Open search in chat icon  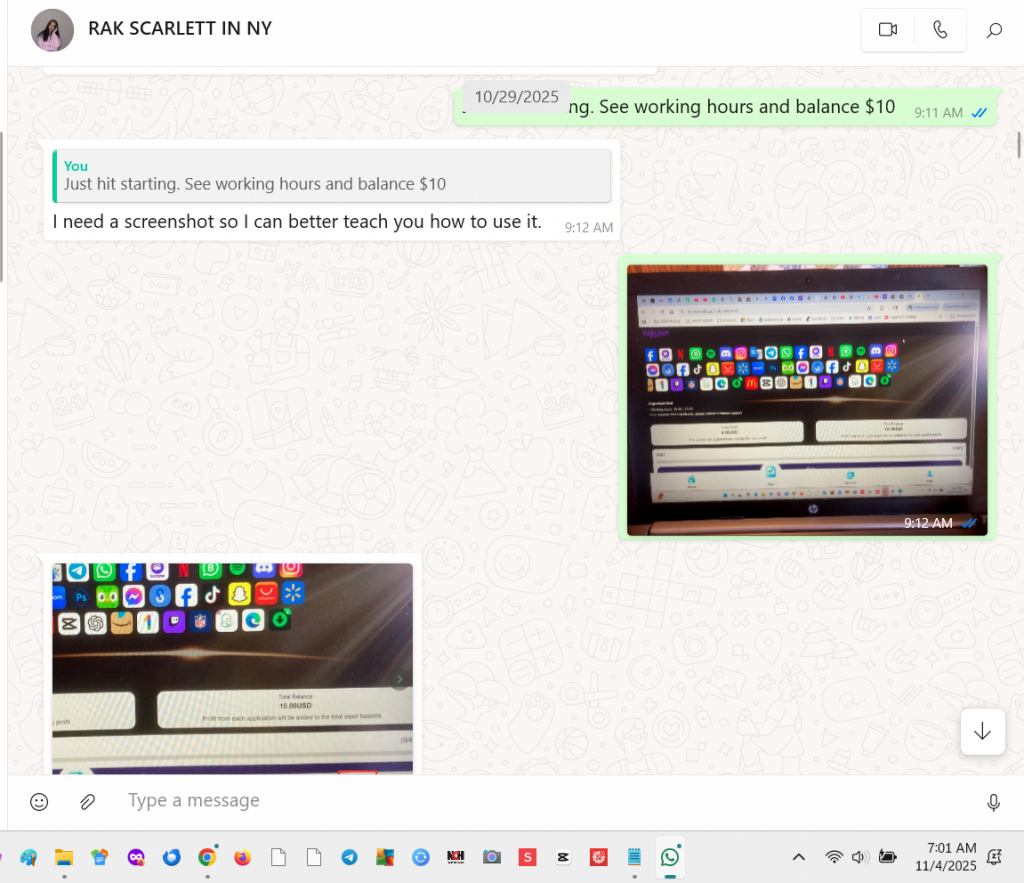click(x=994, y=30)
